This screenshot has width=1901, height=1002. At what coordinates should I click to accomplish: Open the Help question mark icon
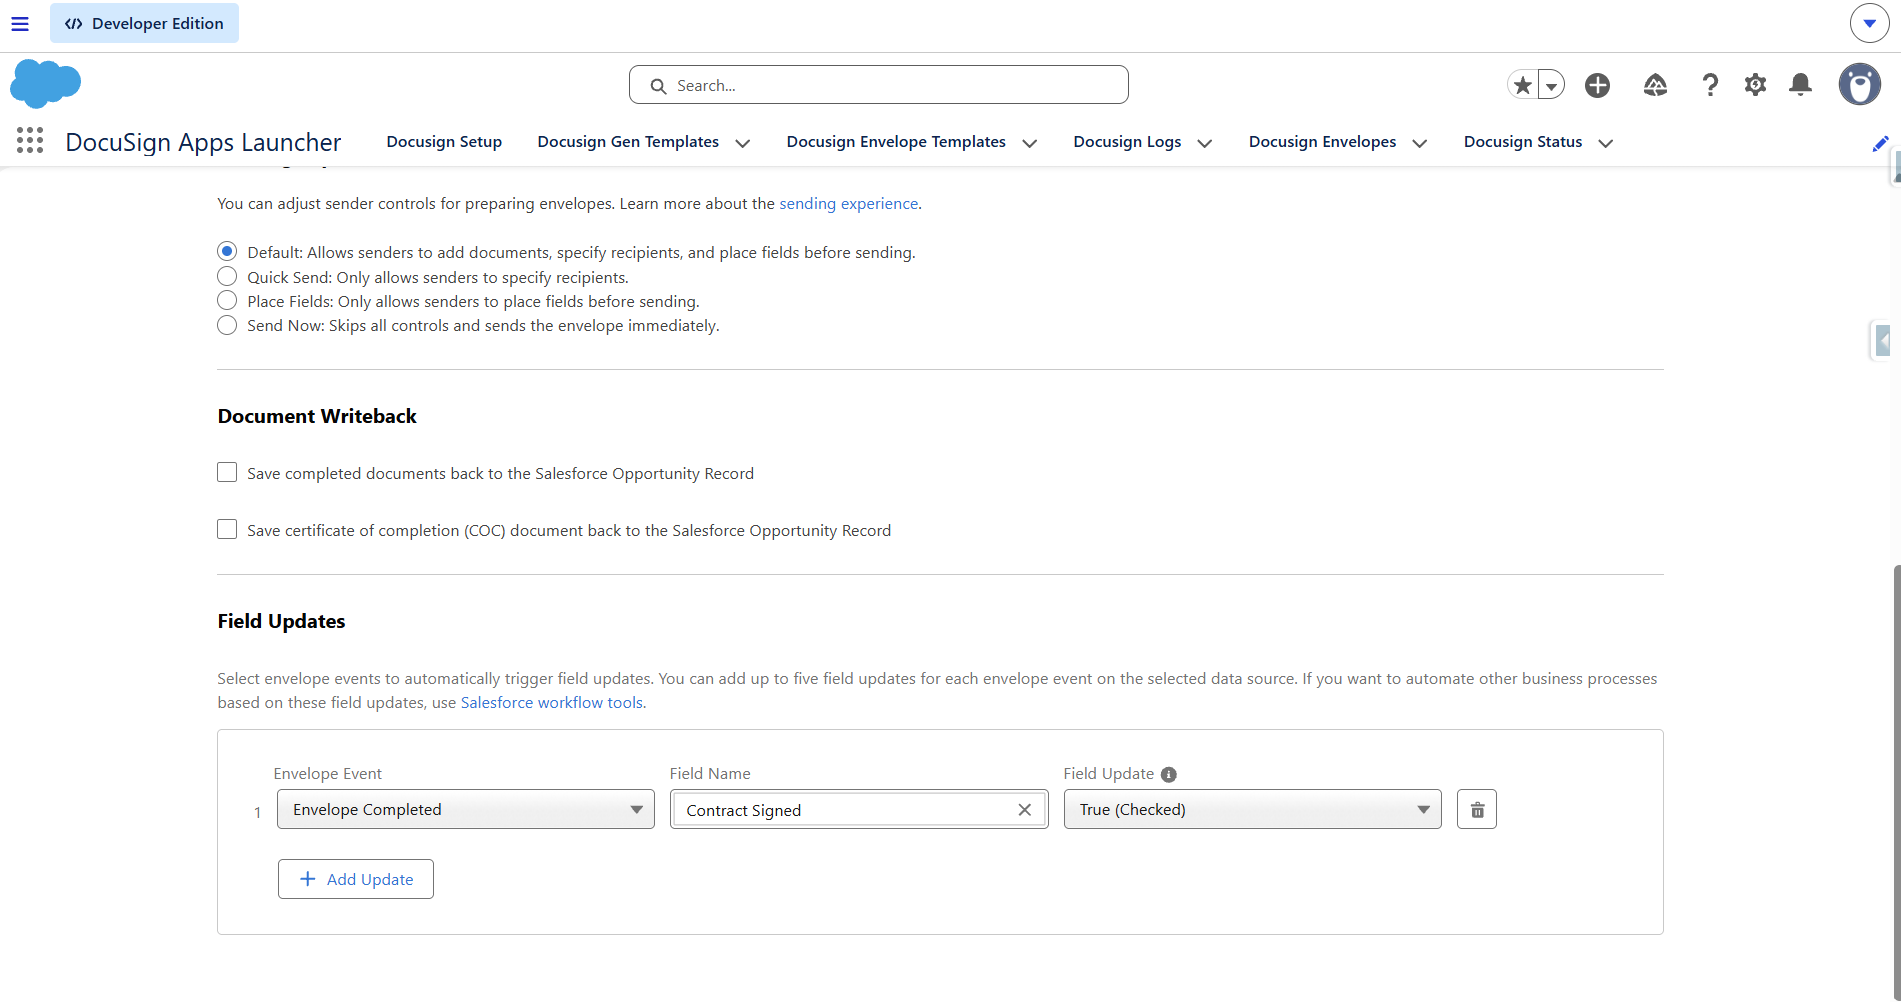coord(1710,85)
